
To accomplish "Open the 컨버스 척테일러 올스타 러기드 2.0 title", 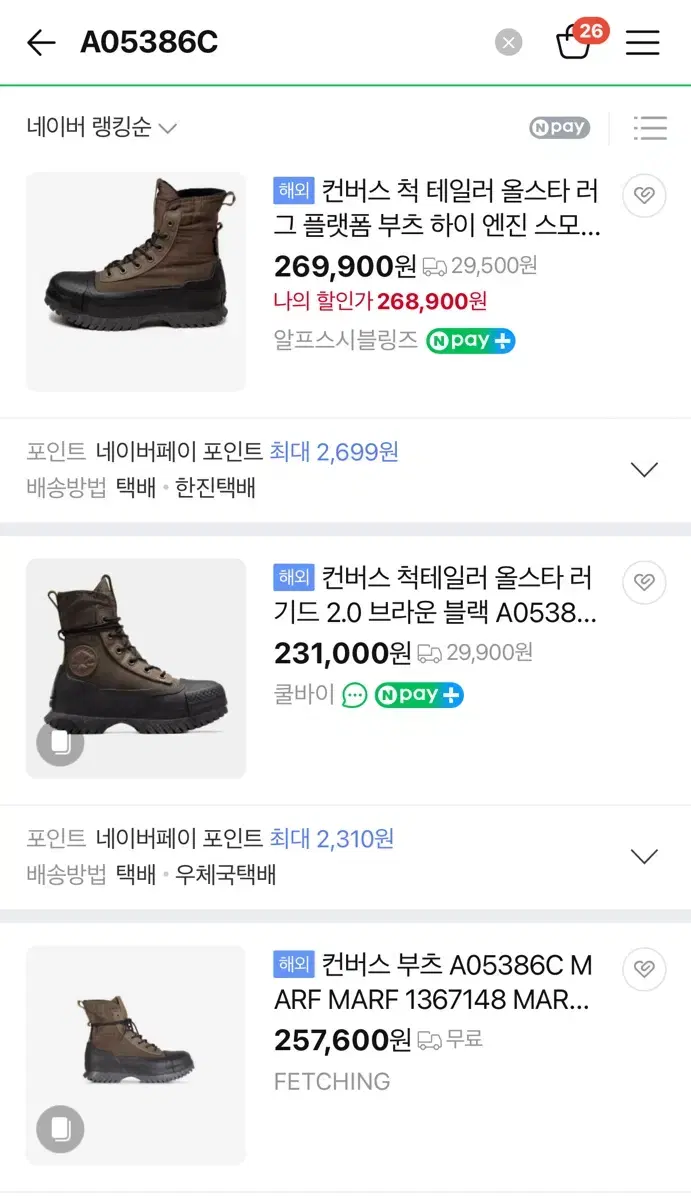I will click(x=435, y=596).
